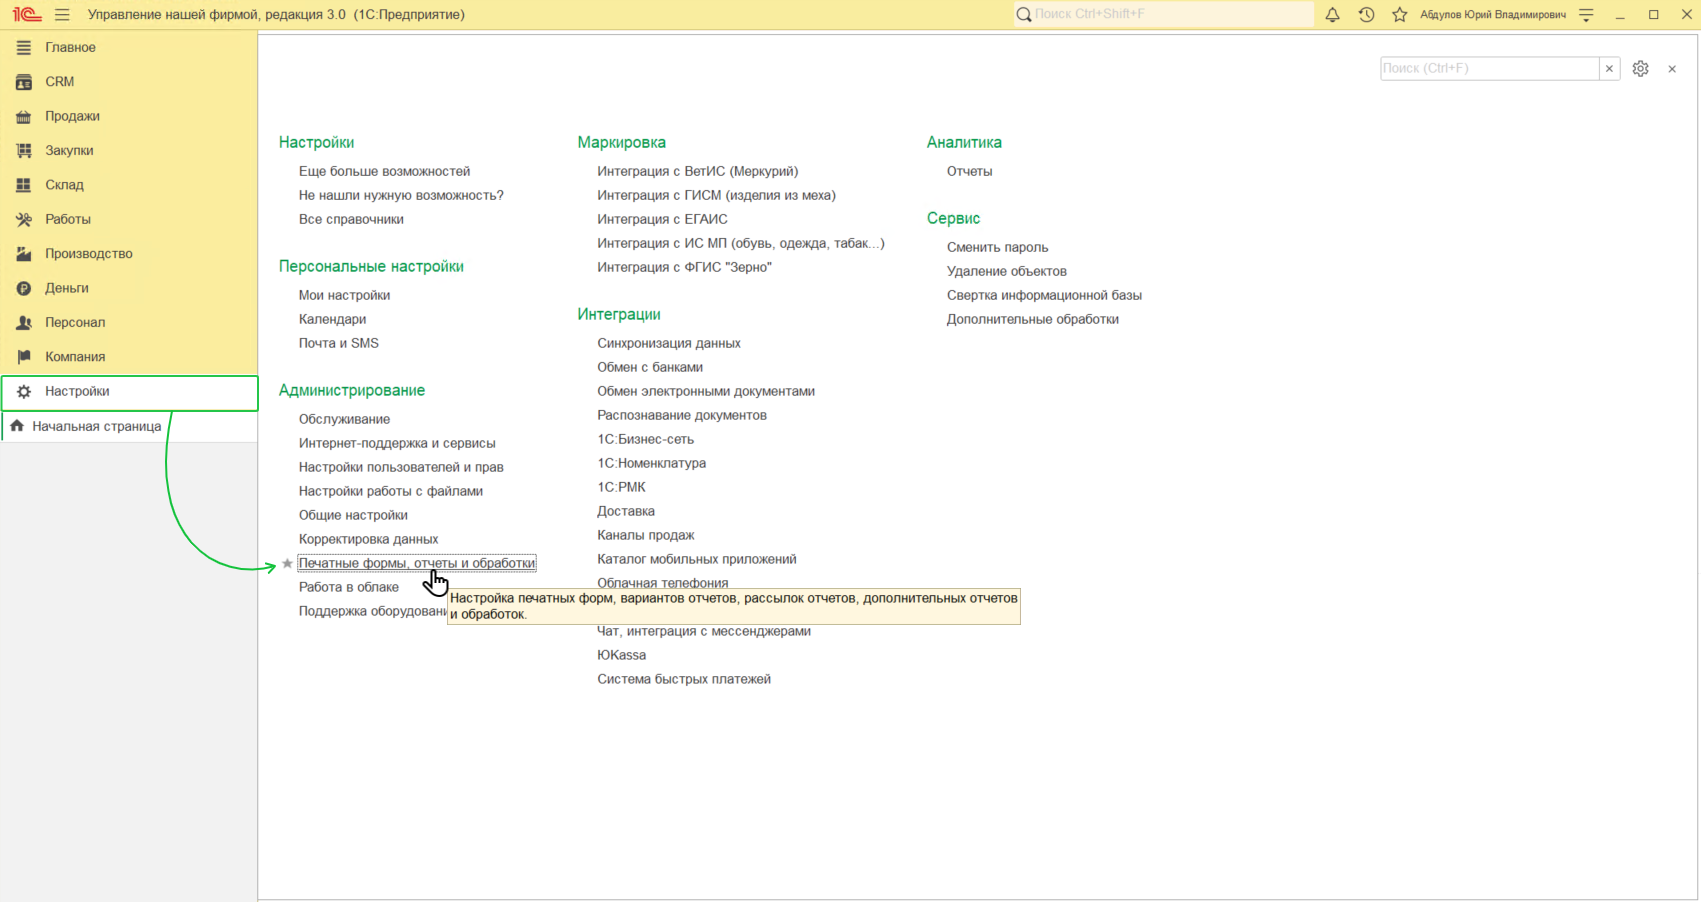This screenshot has height=902, width=1701.
Task: Open the Деньги section
Action: point(129,288)
